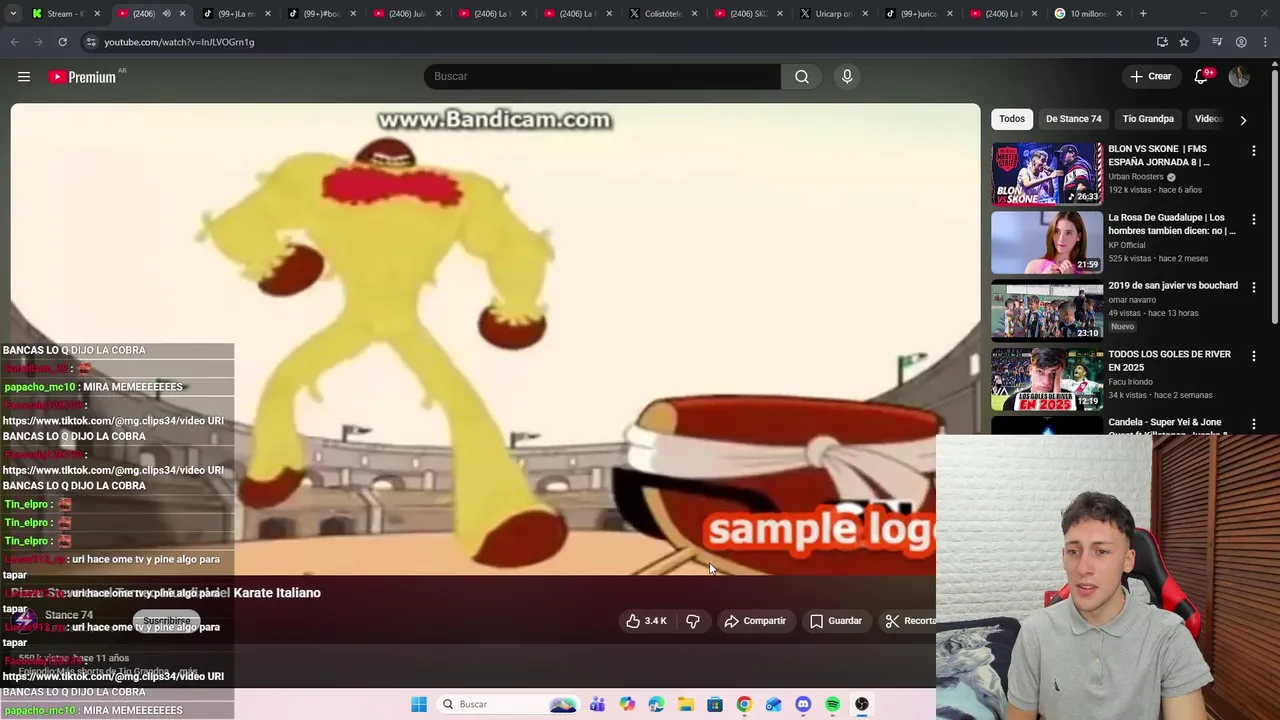The image size is (1280, 720).
Task: Select the De Stance 74 chip
Action: coord(1073,119)
